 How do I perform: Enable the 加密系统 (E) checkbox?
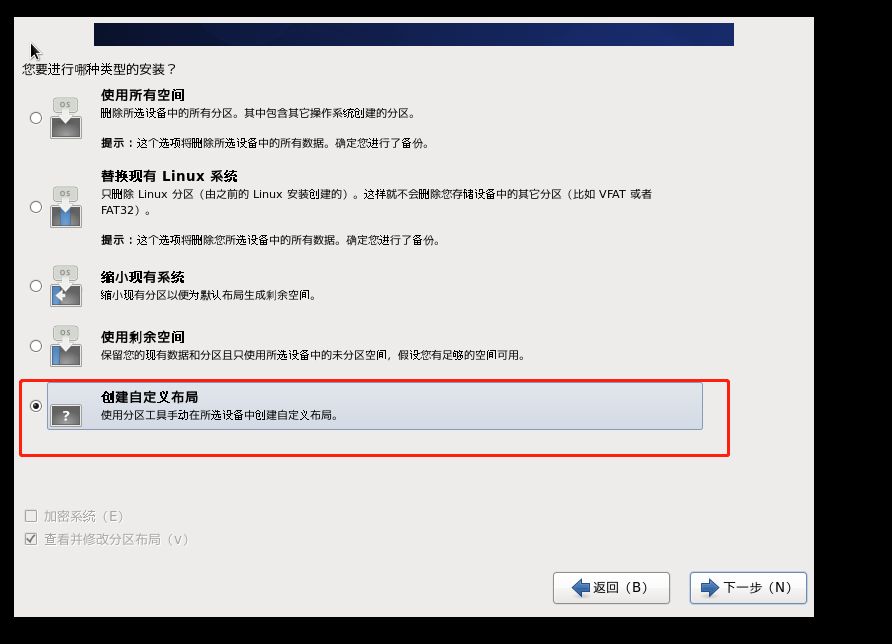pyautogui.click(x=31, y=516)
